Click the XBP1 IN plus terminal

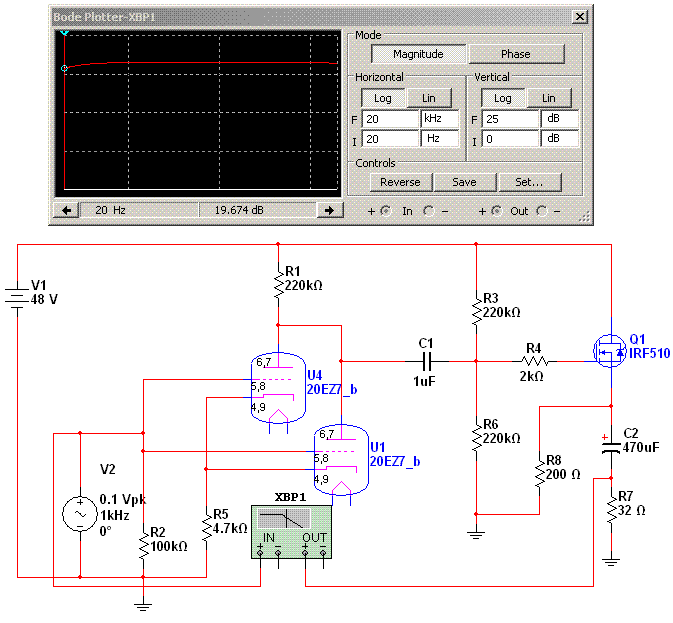260,553
